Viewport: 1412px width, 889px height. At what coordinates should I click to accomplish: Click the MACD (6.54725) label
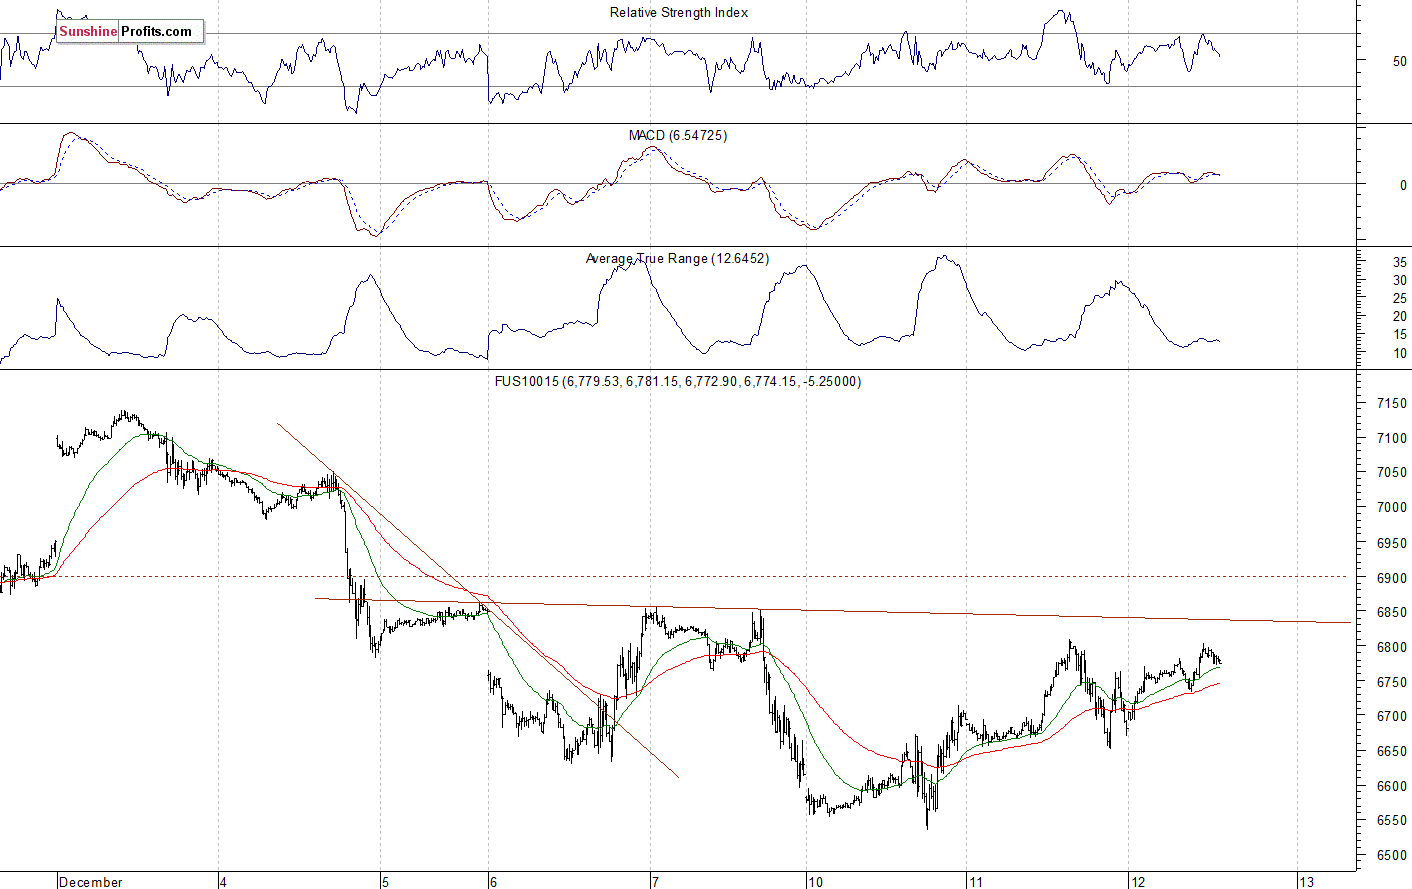tap(678, 135)
